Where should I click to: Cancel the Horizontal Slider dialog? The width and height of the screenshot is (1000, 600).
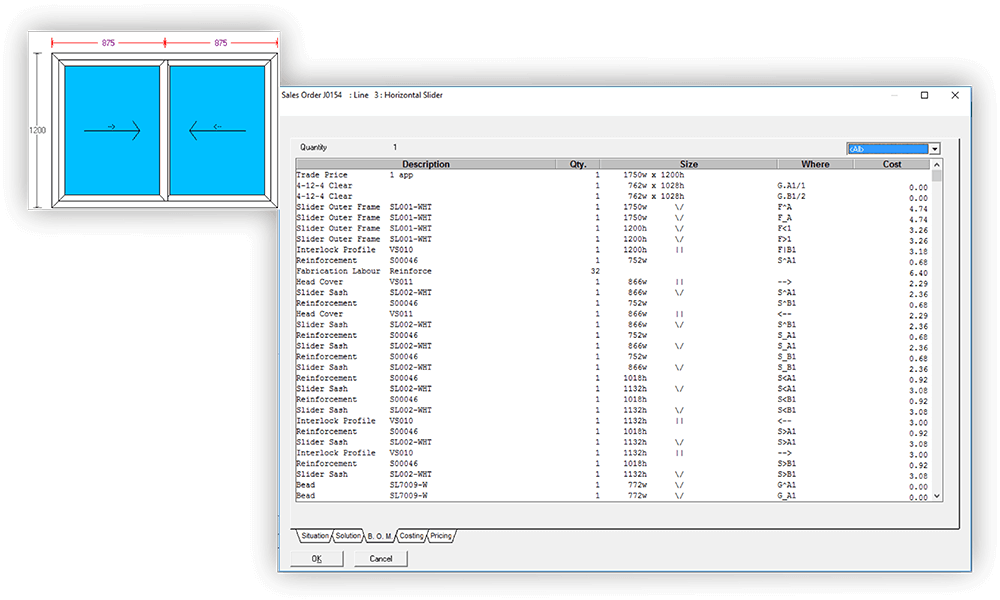coord(382,558)
